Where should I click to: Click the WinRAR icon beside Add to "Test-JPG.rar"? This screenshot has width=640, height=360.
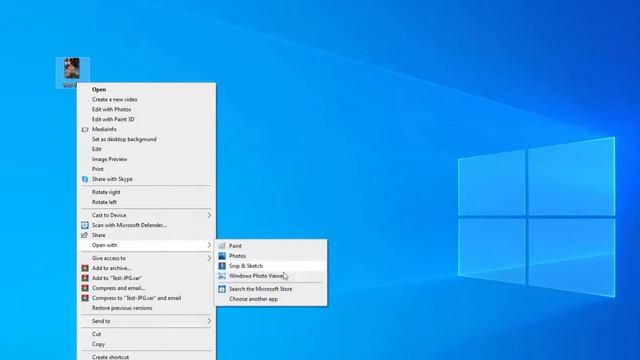tap(85, 278)
